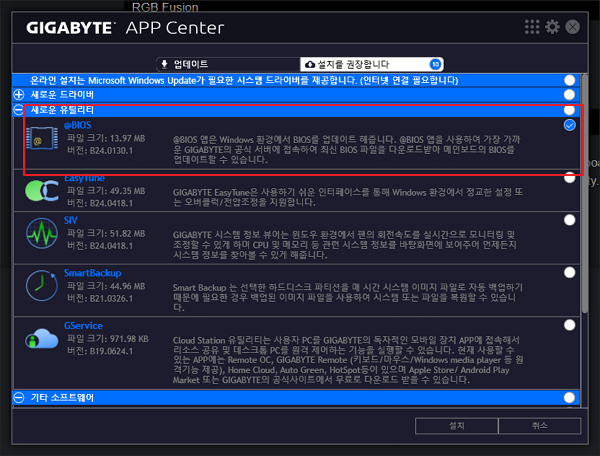Click the EasyTune OC icon
This screenshot has width=600, height=456.
pos(42,191)
